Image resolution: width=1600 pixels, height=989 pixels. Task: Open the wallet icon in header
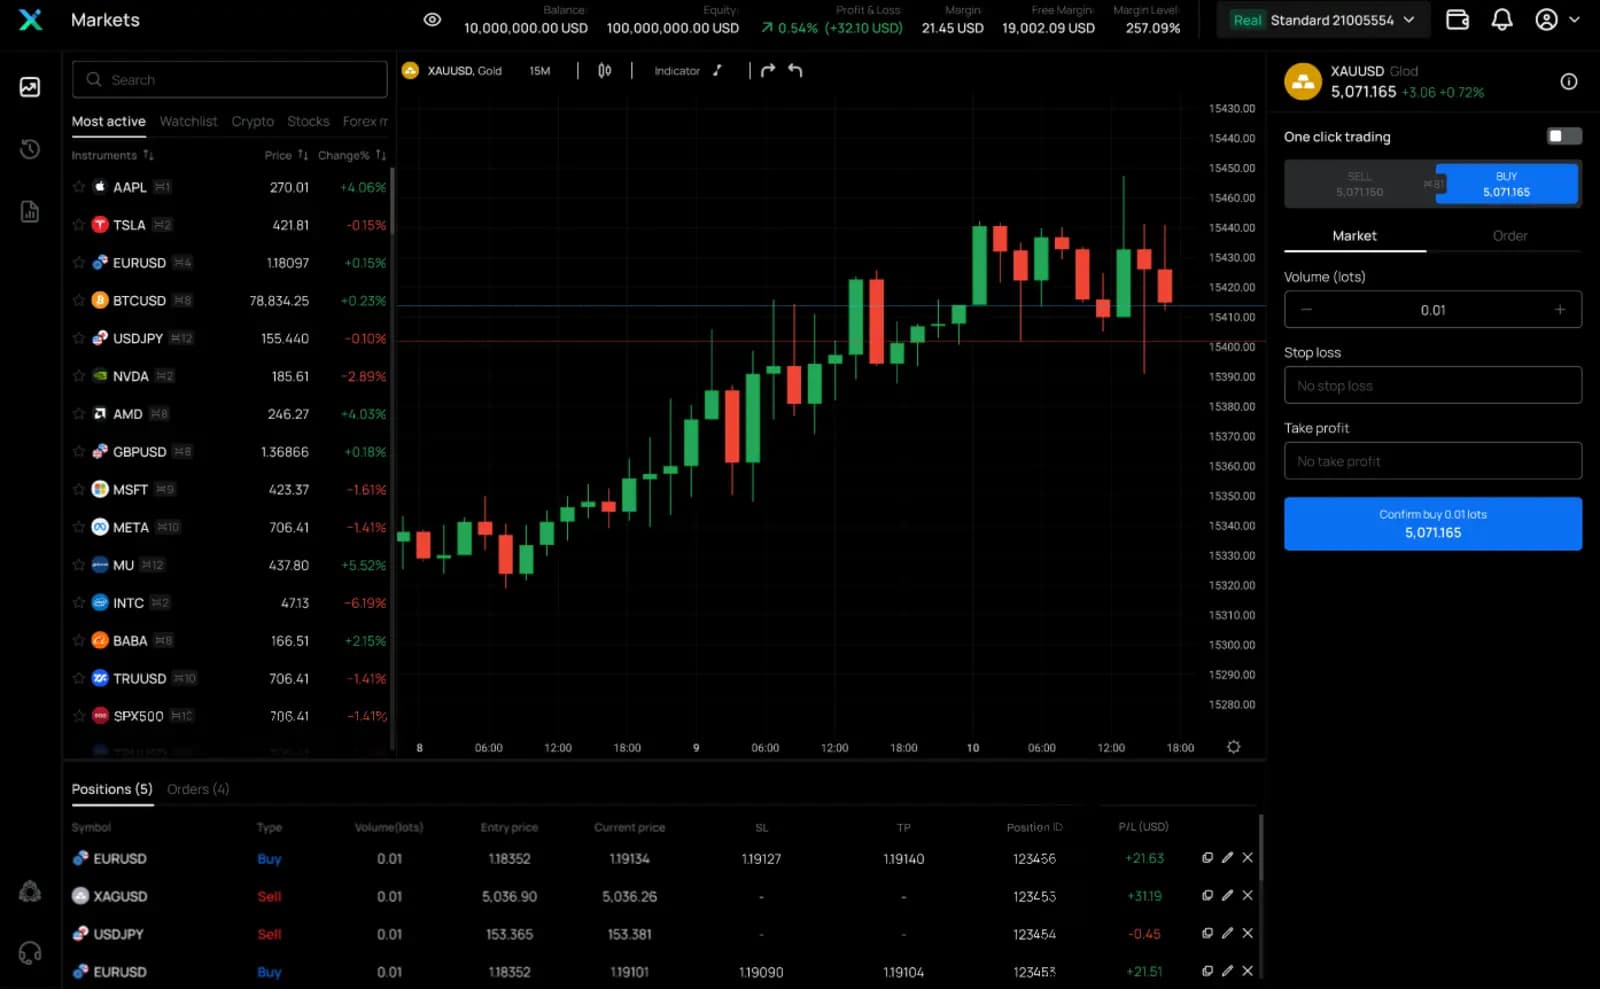(1457, 20)
